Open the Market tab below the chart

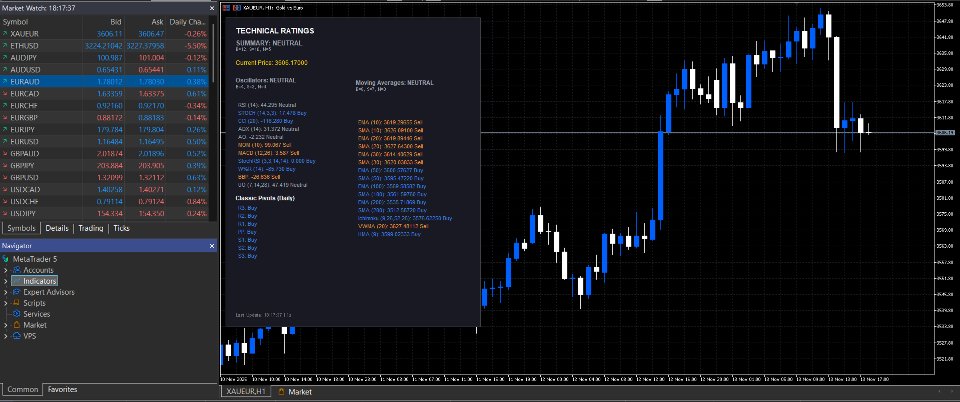click(294, 392)
